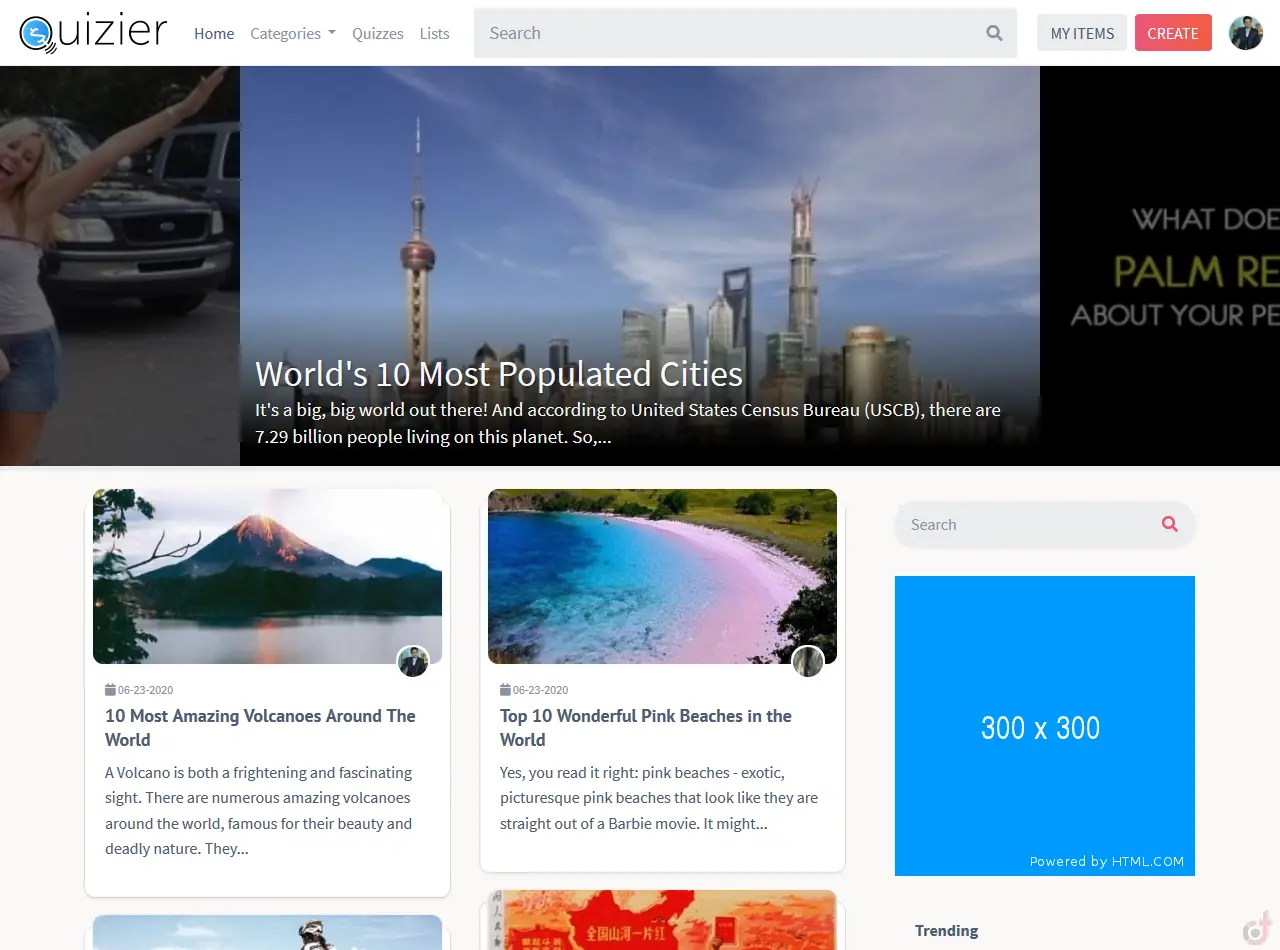Focus the sidebar Search input

click(1025, 524)
